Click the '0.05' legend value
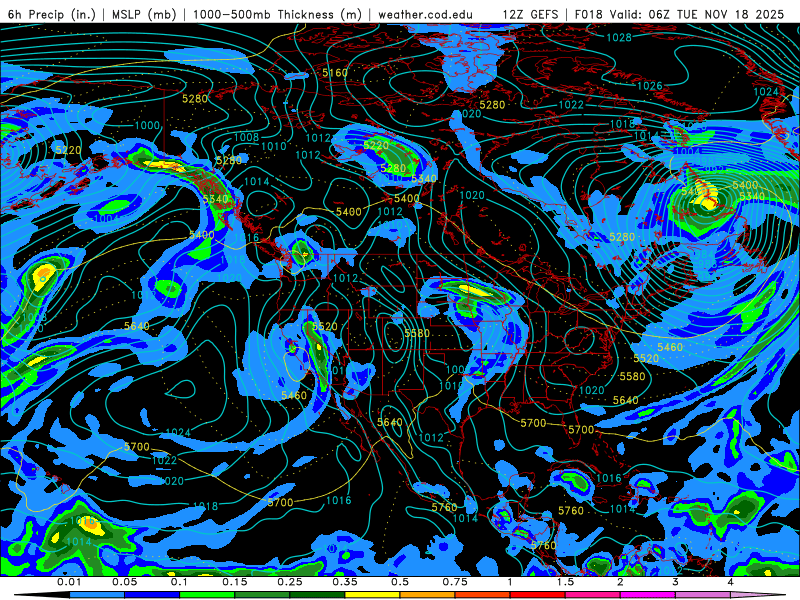The width and height of the screenshot is (800, 600). 125,582
